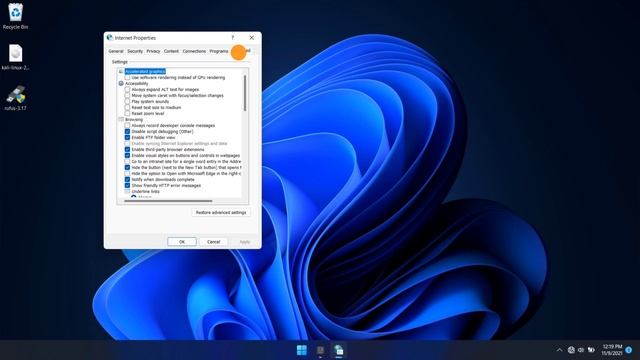This screenshot has height=360, width=640.
Task: Check Reset text size to medium
Action: click(x=127, y=107)
